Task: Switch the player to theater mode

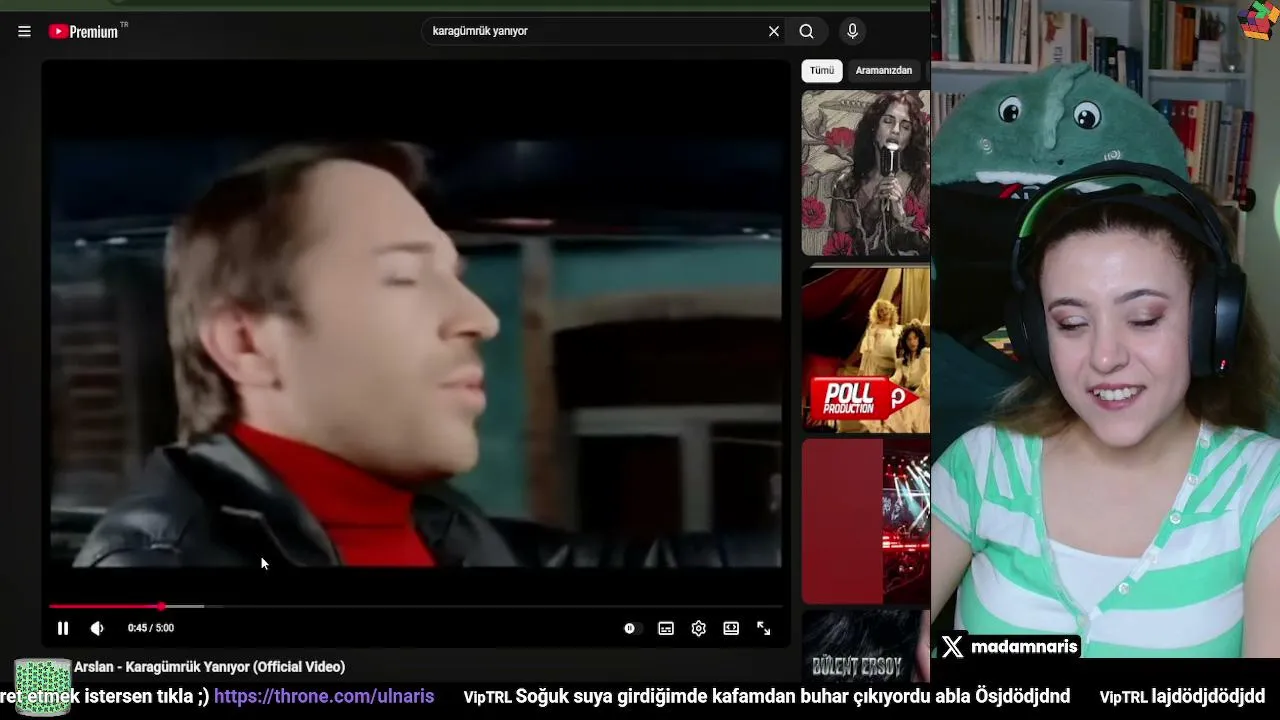Action: (x=731, y=628)
